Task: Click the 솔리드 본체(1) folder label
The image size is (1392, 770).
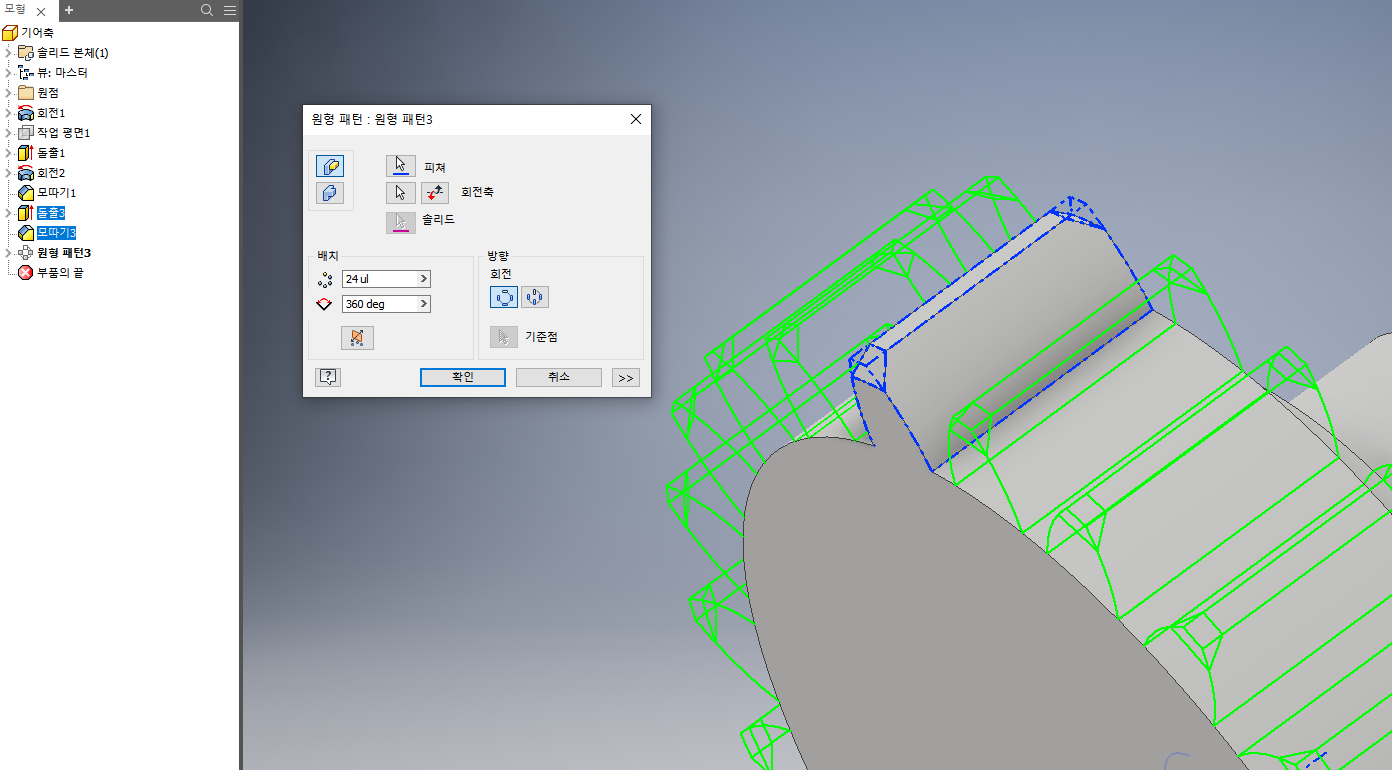Action: [x=73, y=53]
